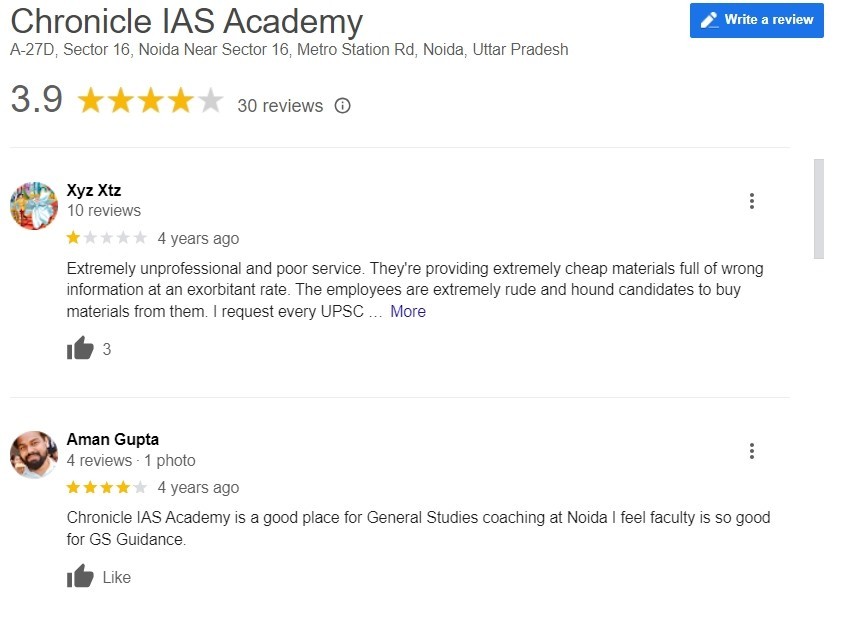
Task: Click thumbs-up icon on Aman Gupta review
Action: 80,576
